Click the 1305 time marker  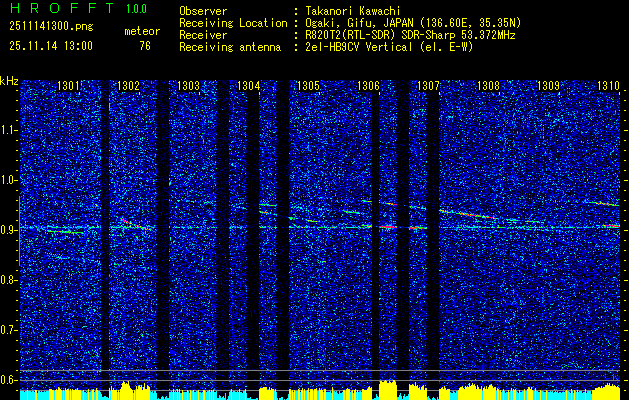[308, 85]
